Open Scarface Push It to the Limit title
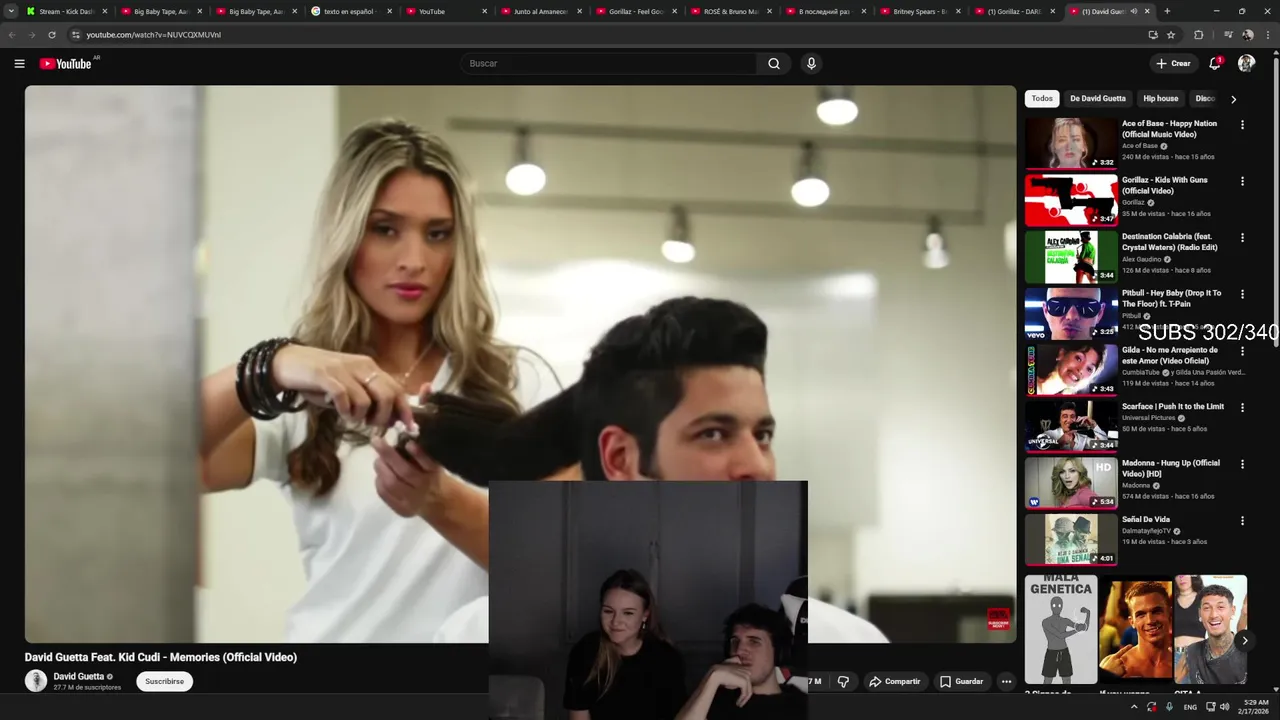This screenshot has height=720, width=1280. point(1173,406)
